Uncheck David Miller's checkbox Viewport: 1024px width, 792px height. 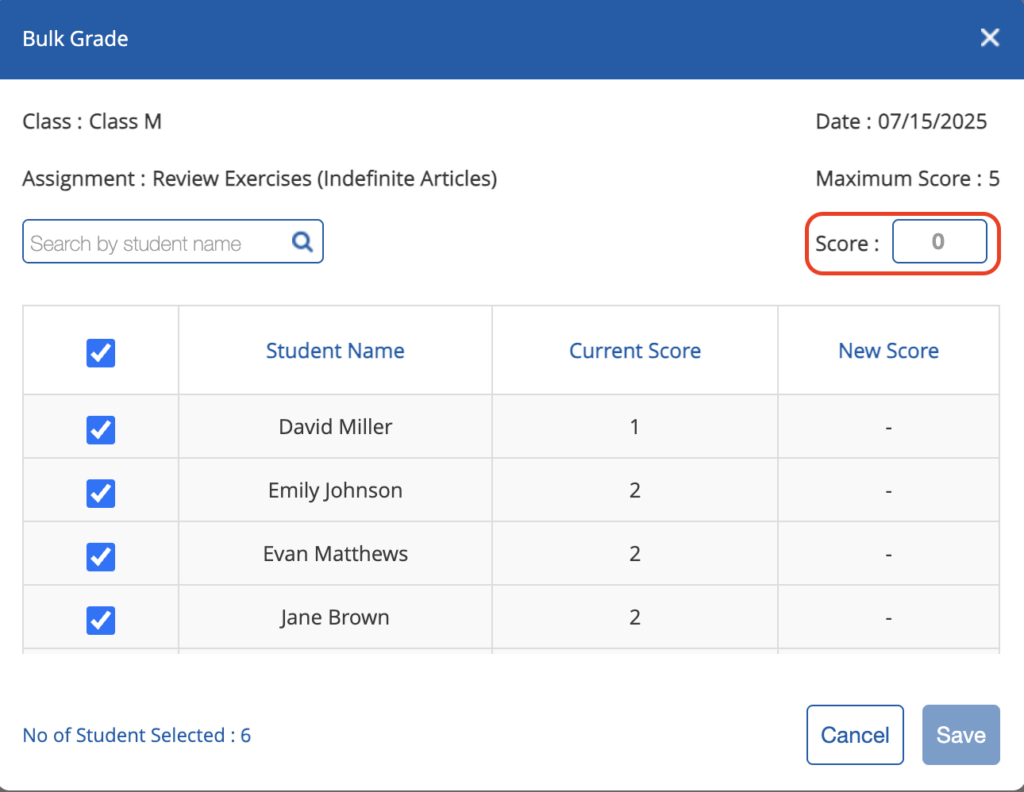point(101,430)
